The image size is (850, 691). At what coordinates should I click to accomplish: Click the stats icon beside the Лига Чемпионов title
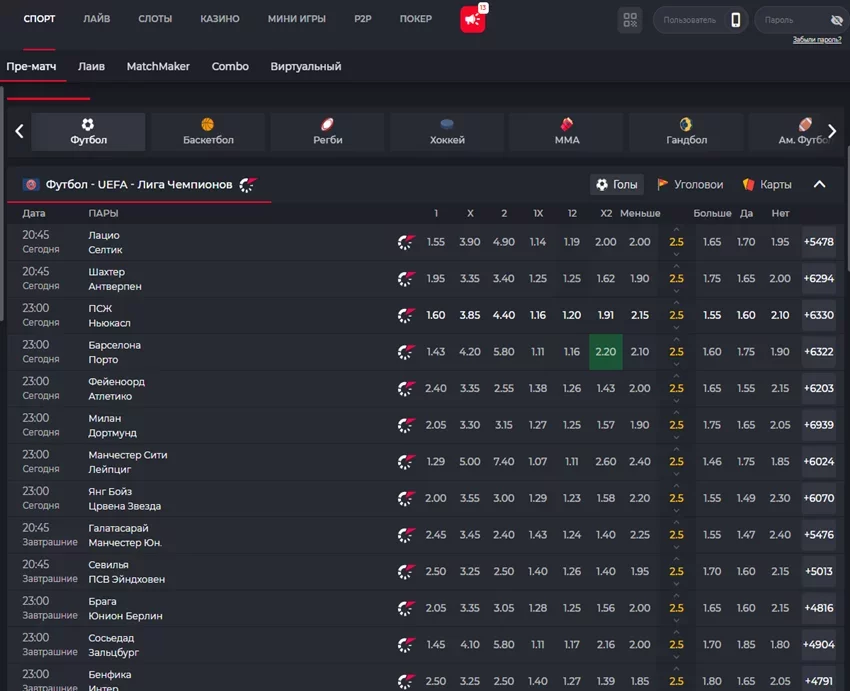(248, 185)
